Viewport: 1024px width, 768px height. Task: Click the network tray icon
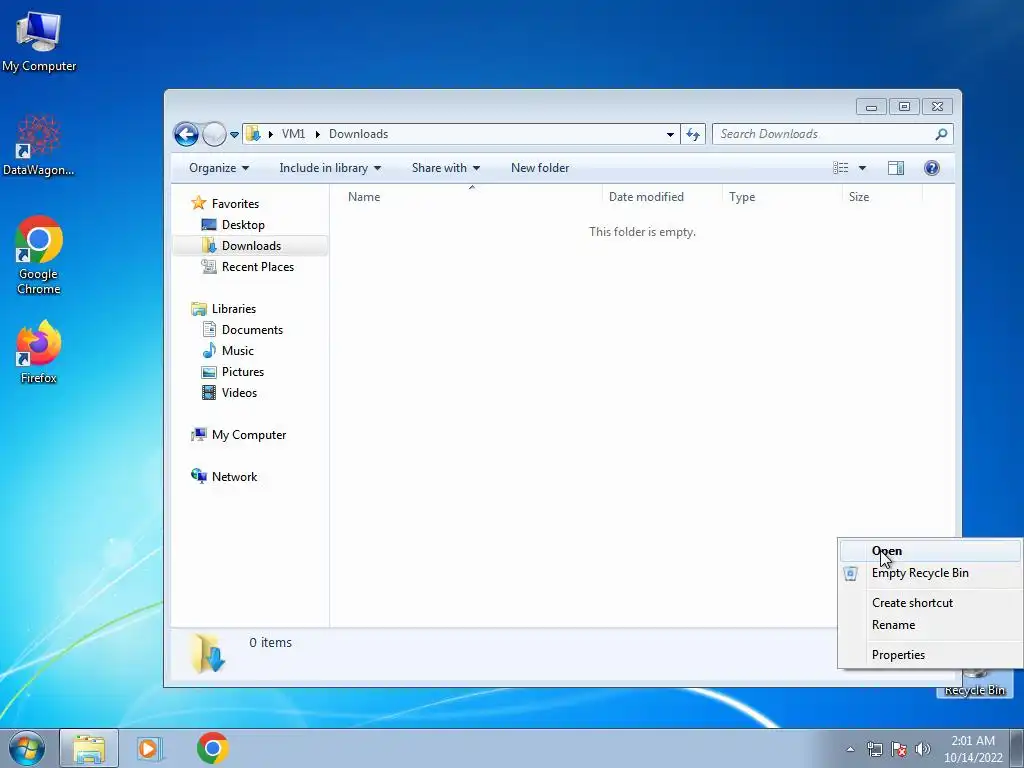tap(874, 749)
